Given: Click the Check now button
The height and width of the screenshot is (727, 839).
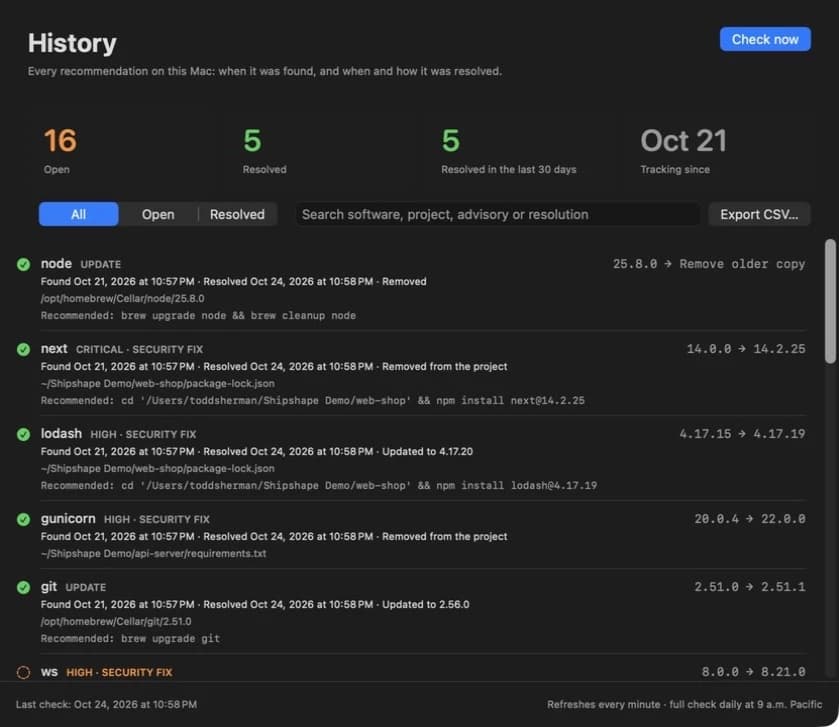Looking at the screenshot, I should 765,40.
